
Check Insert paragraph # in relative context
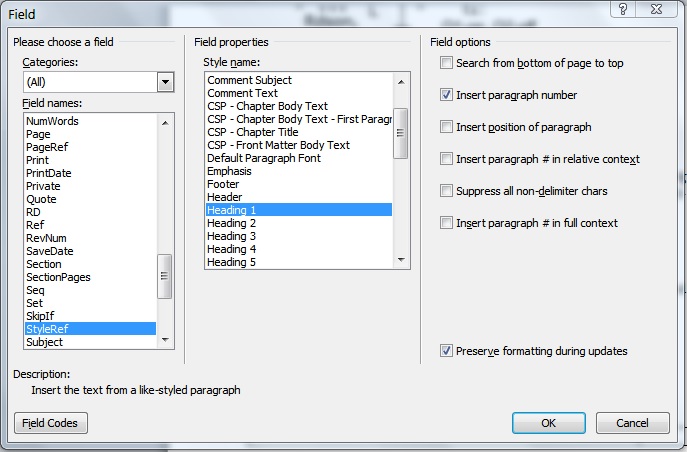(446, 159)
